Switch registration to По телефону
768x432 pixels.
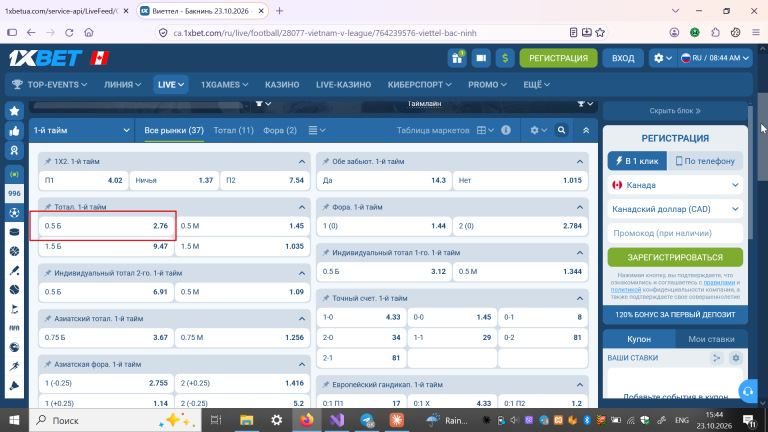pyautogui.click(x=705, y=161)
